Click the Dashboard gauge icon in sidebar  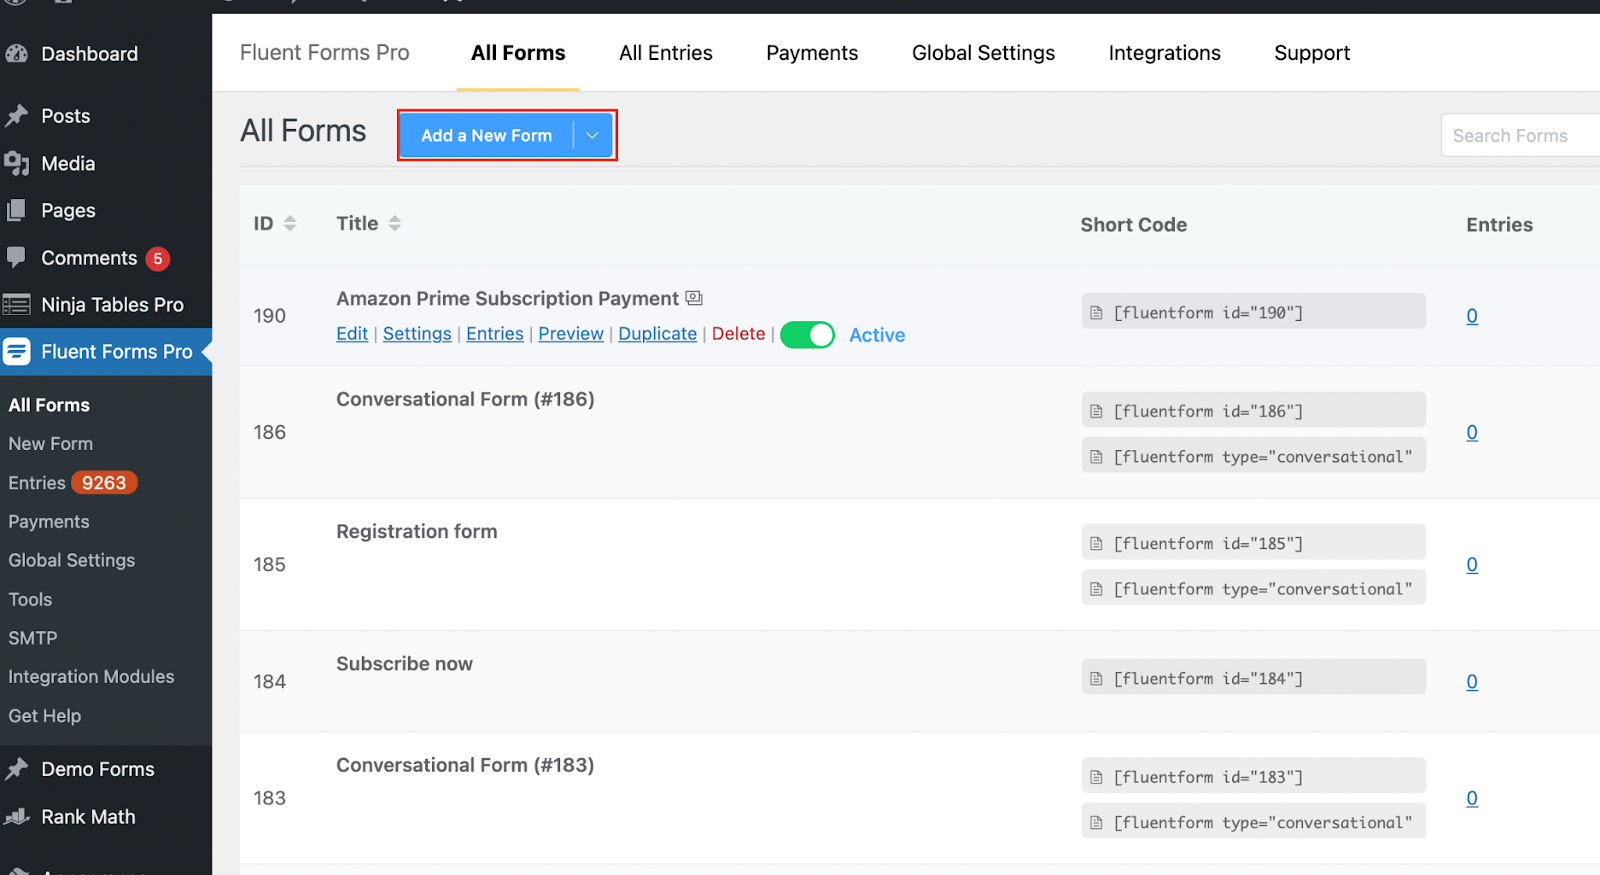click(x=17, y=54)
